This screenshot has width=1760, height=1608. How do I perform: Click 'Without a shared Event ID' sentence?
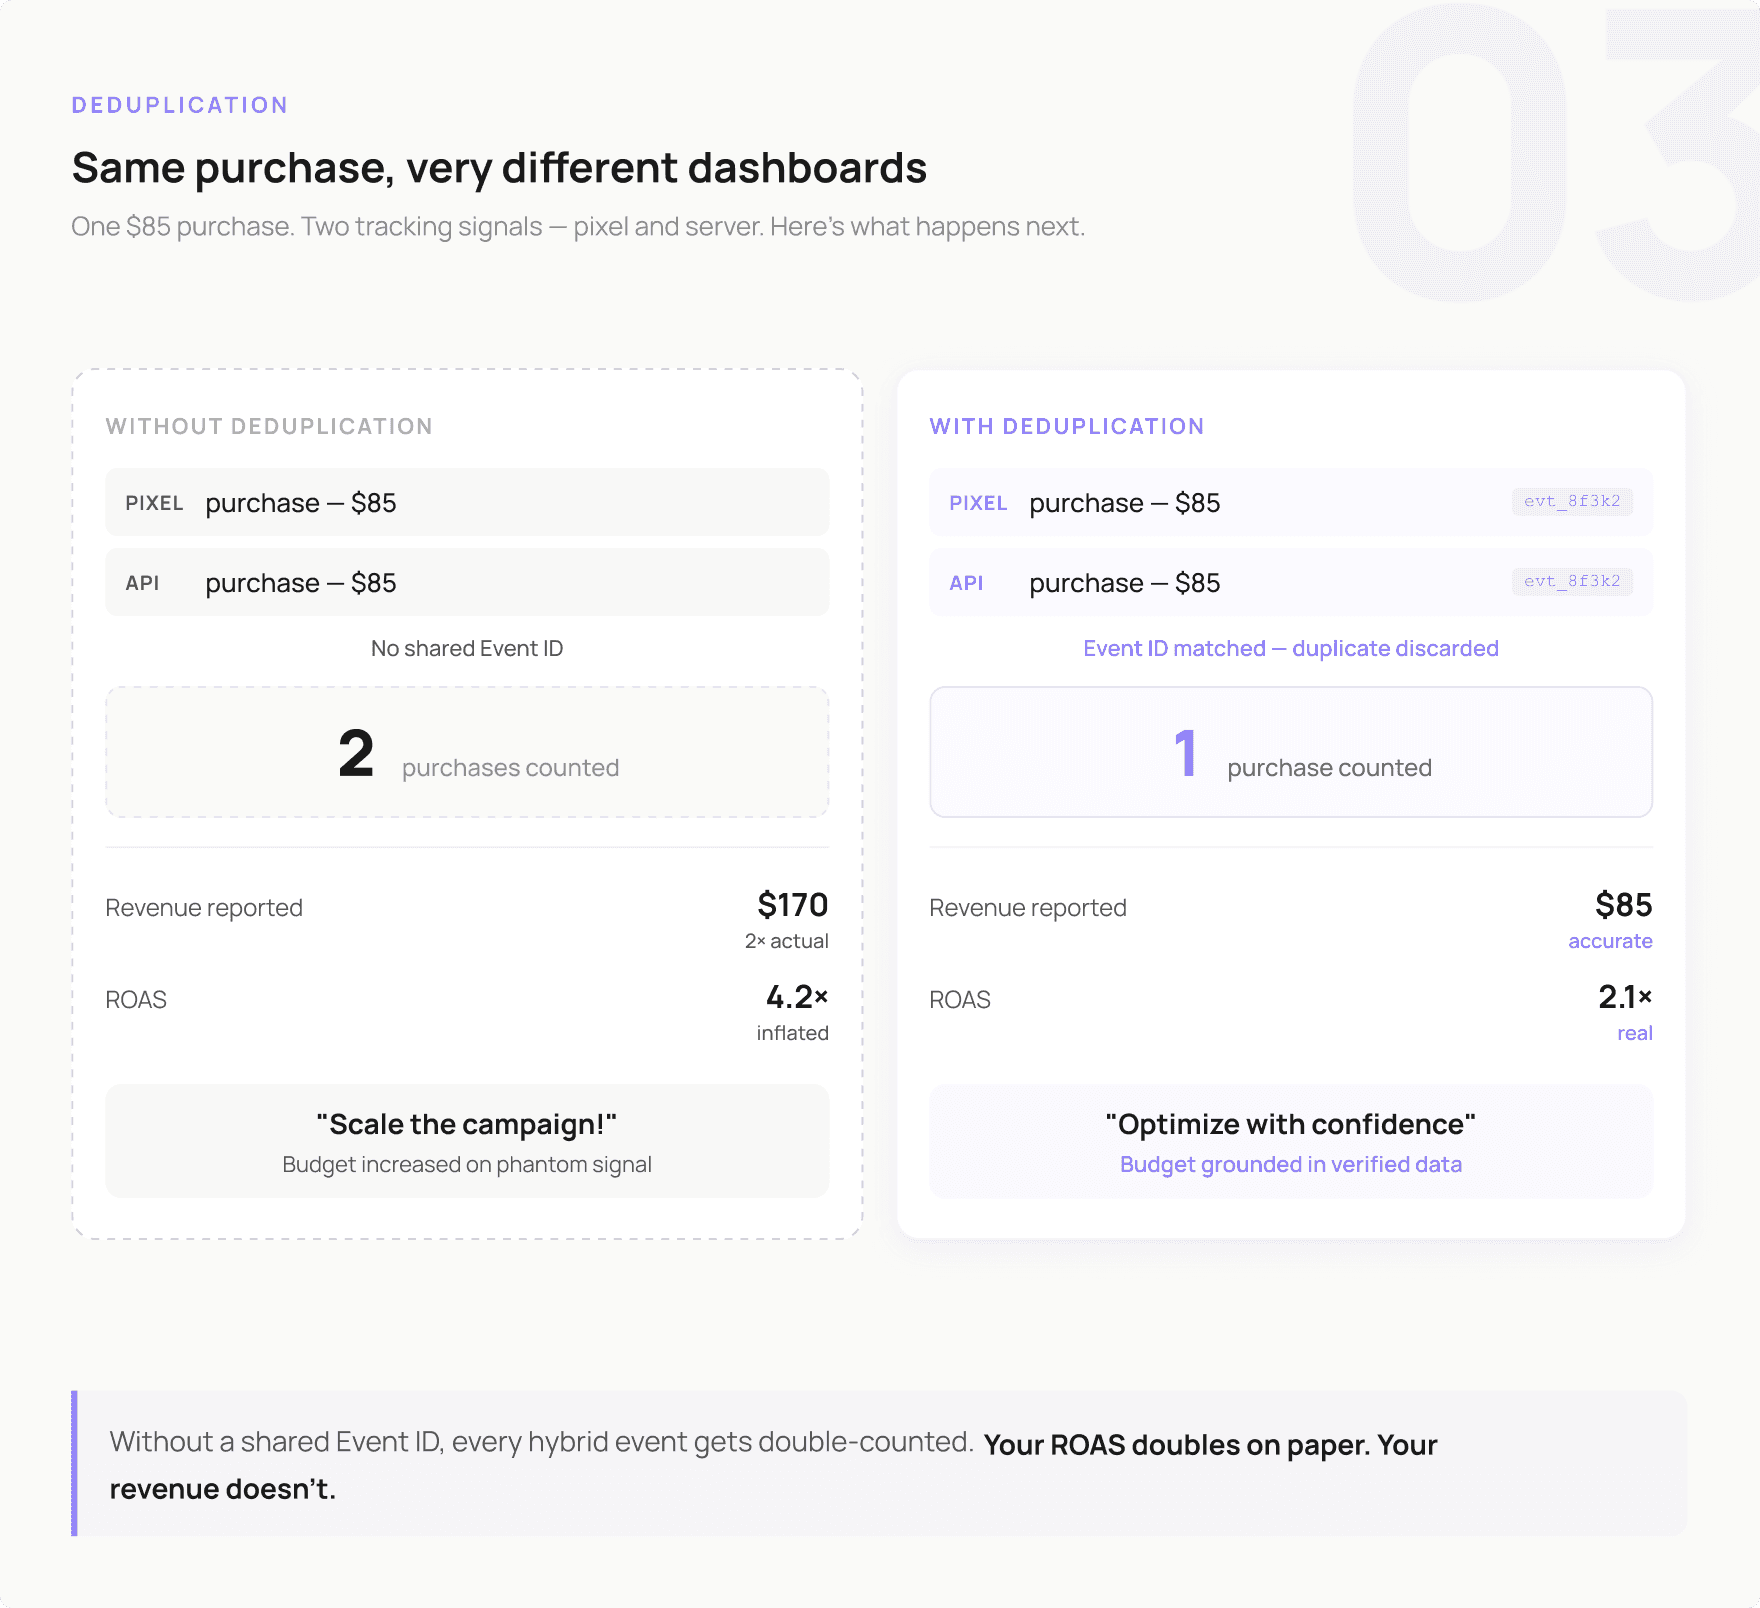(542, 1442)
